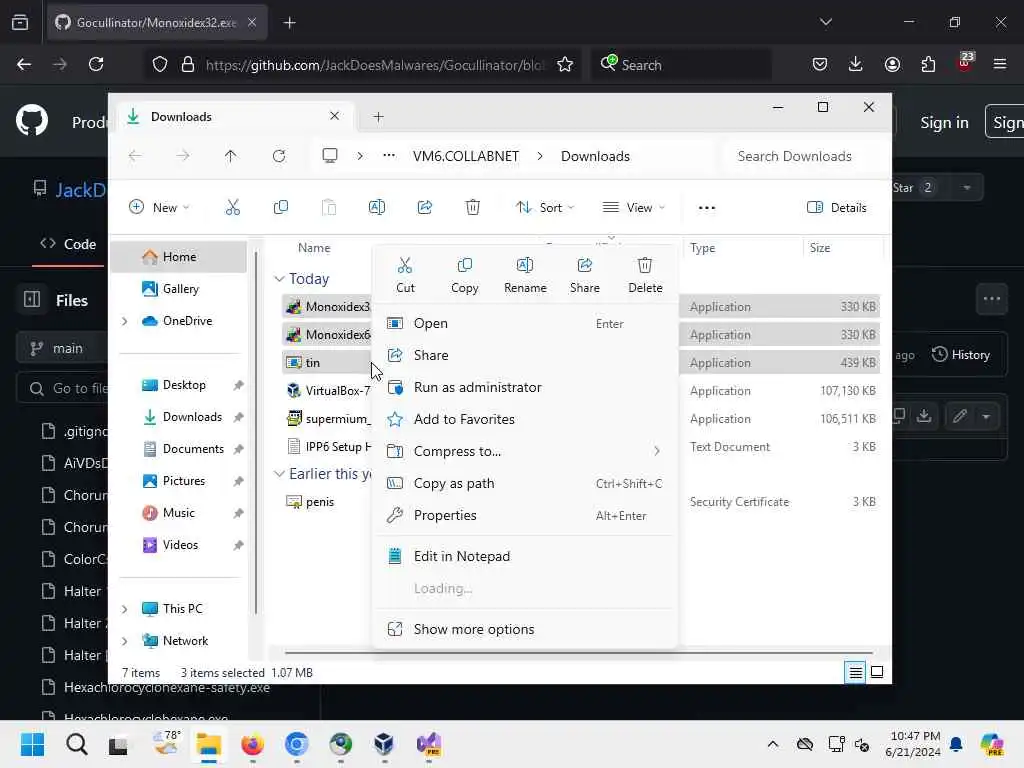Open Music in the navigation pane
The image size is (1024, 768).
[x=178, y=513]
